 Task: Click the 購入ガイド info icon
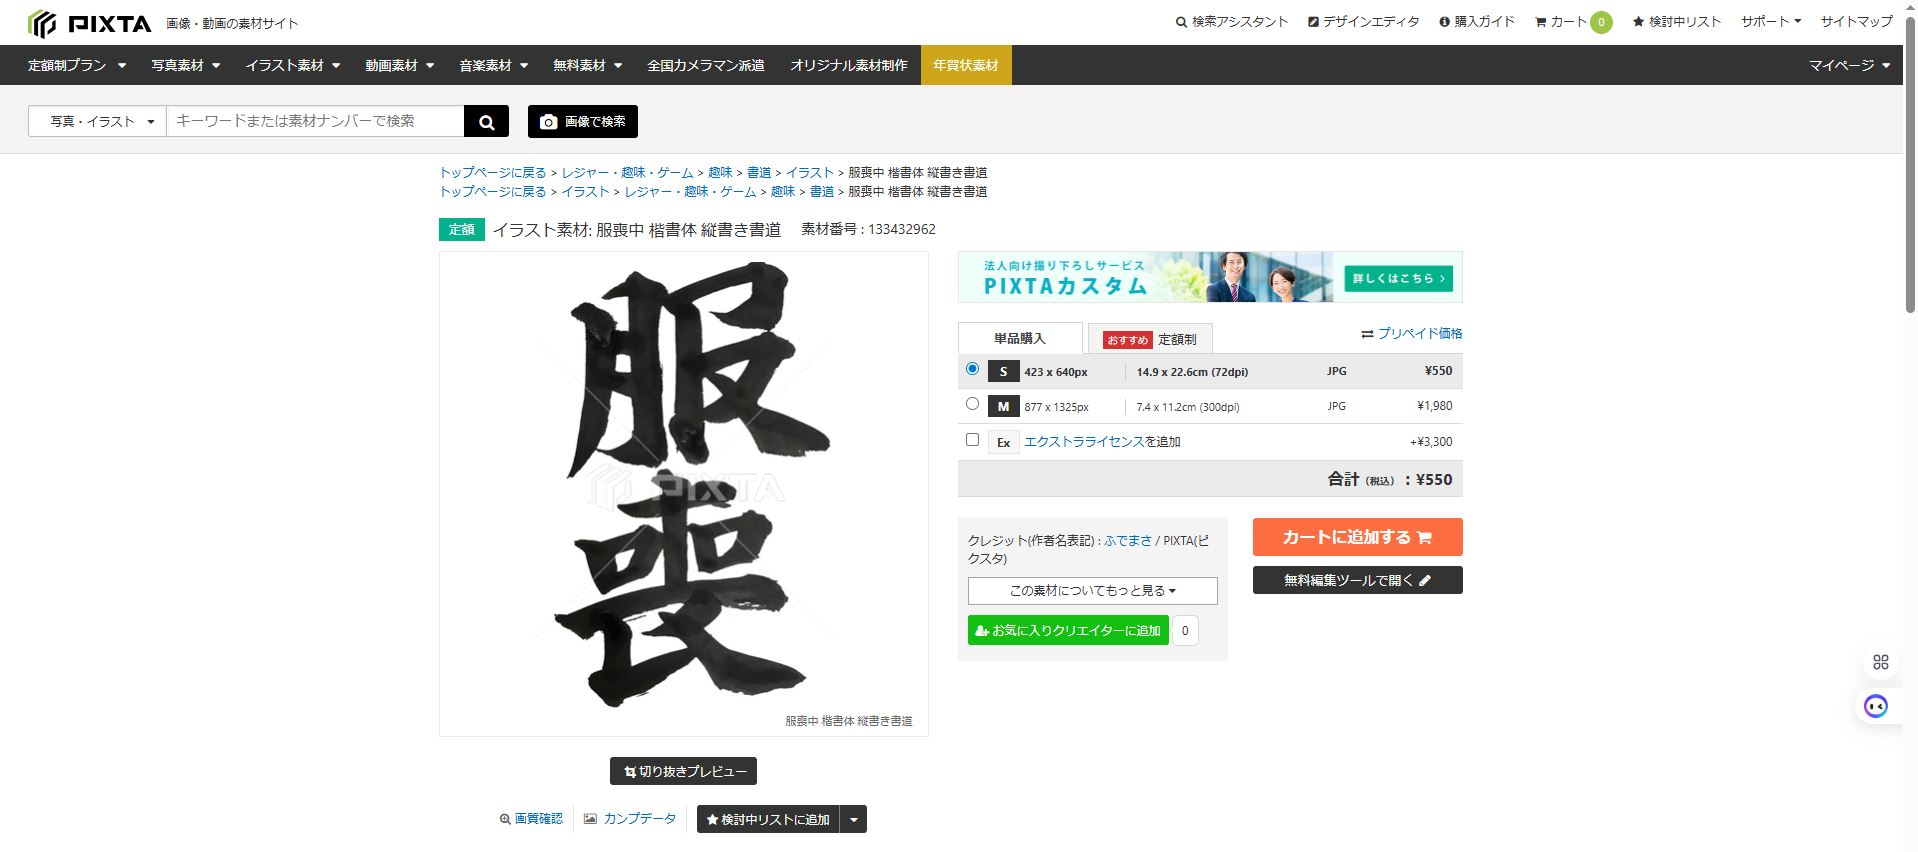(1444, 22)
